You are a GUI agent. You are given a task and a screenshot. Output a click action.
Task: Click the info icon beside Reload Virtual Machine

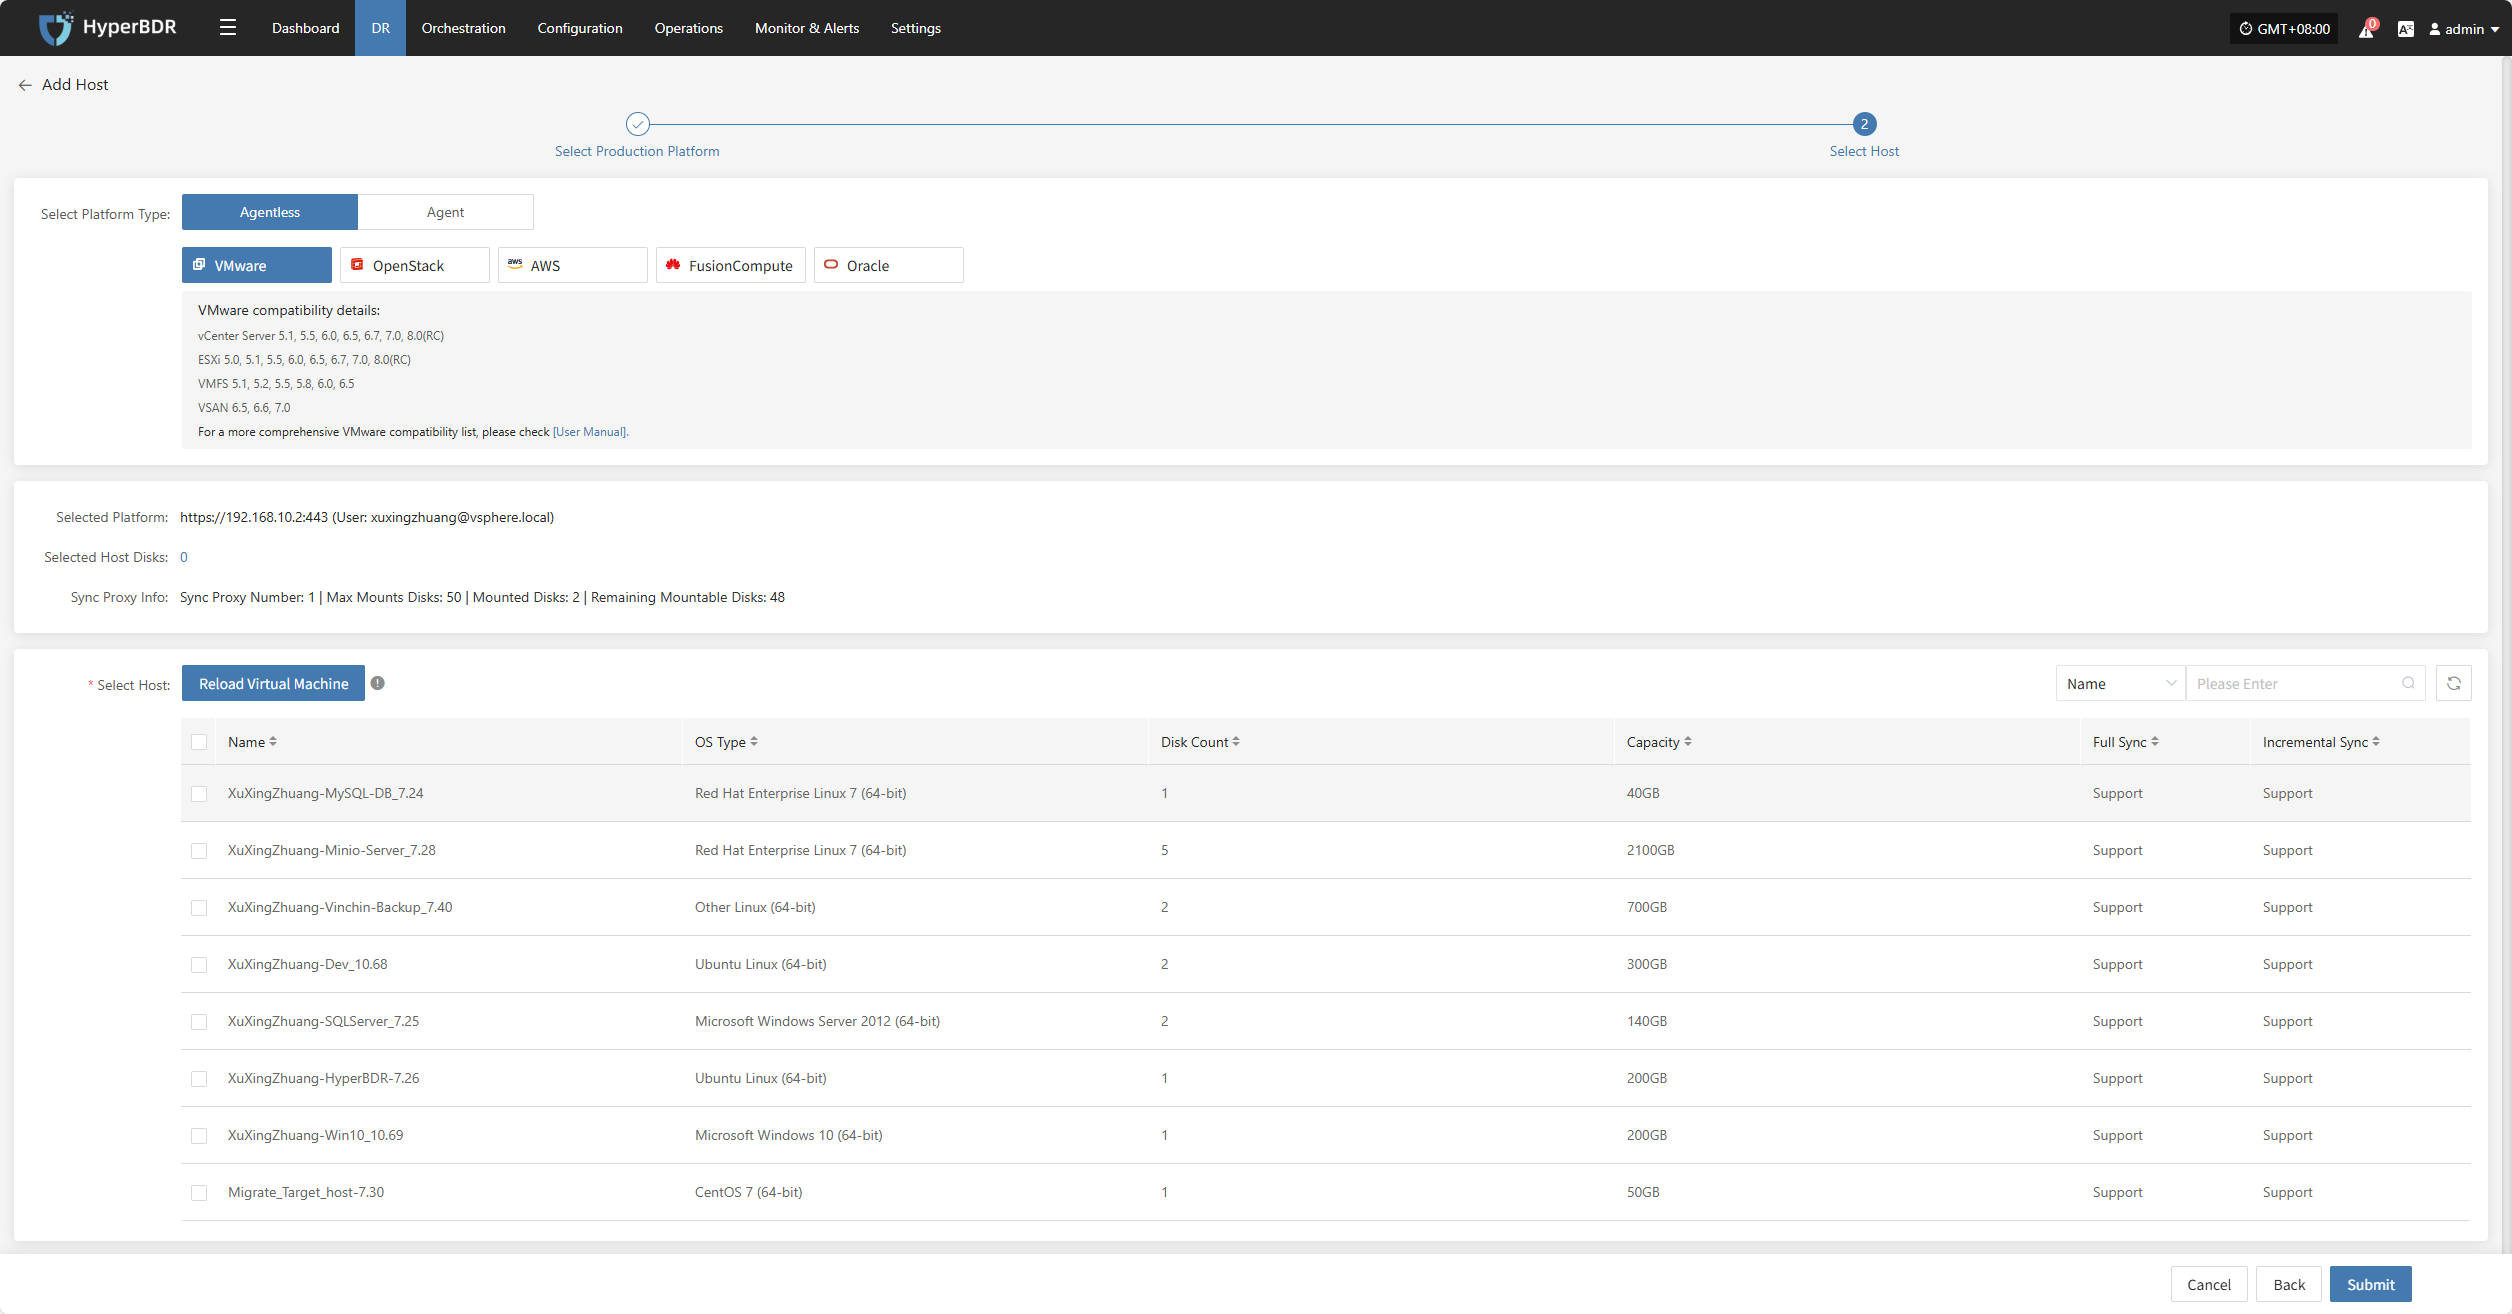[377, 683]
